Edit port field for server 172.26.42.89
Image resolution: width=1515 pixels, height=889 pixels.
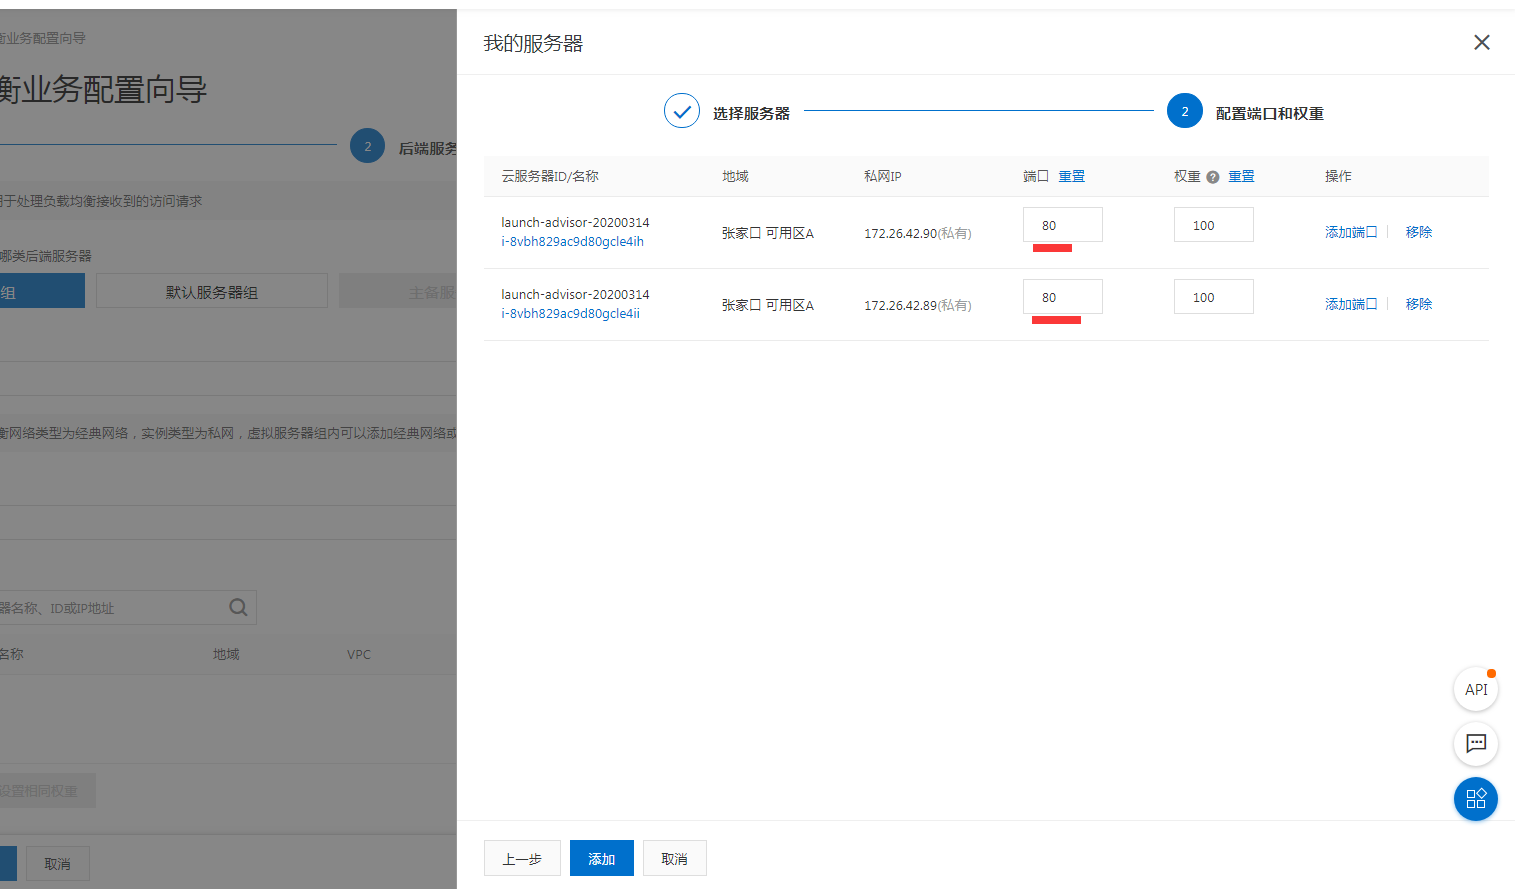point(1063,297)
